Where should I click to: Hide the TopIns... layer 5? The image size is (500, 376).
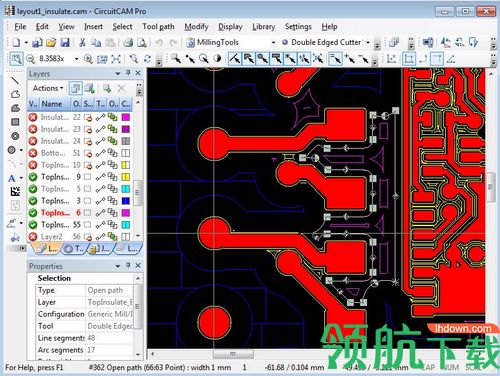(33, 189)
